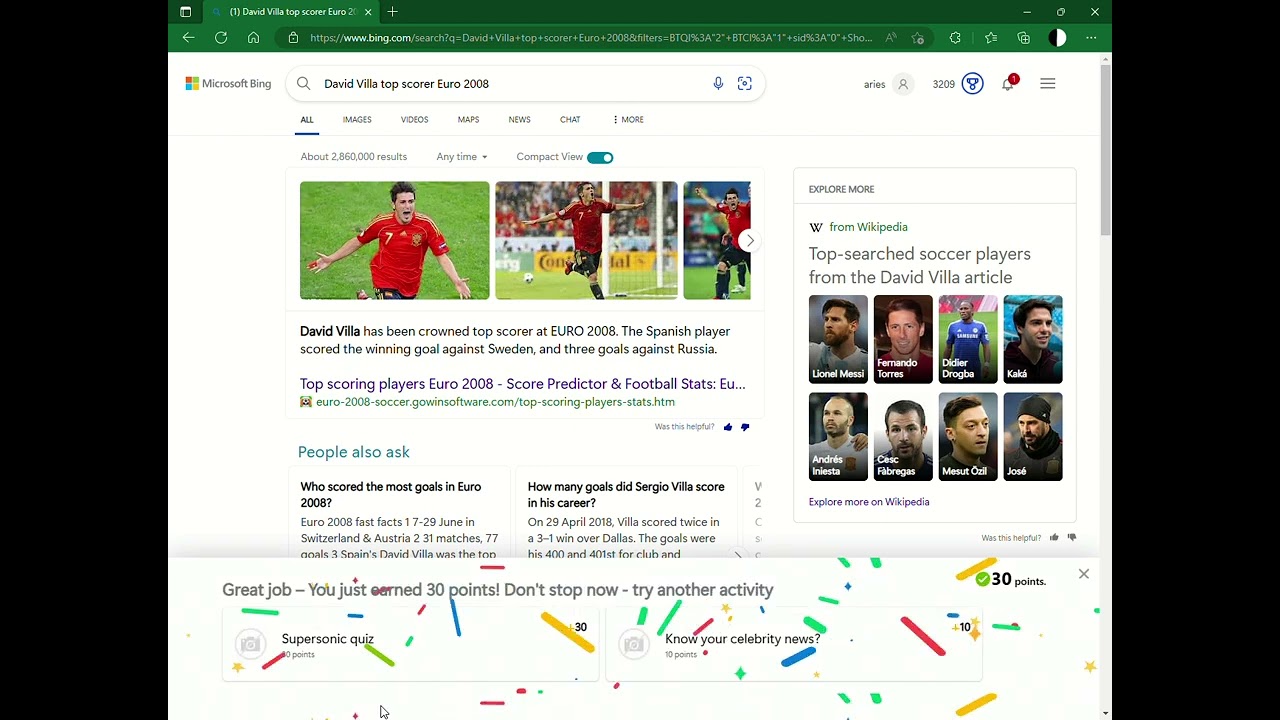Click the browser address bar URL
Image resolution: width=1280 pixels, height=720 pixels.
coord(590,38)
